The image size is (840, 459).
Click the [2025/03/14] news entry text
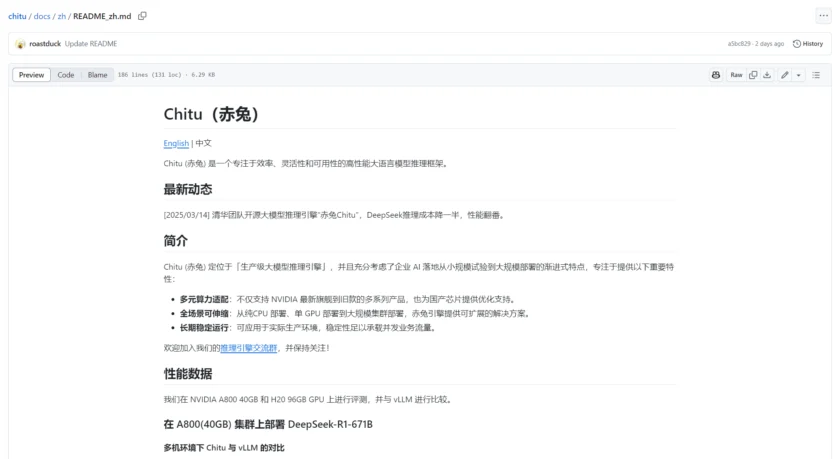[334, 215]
